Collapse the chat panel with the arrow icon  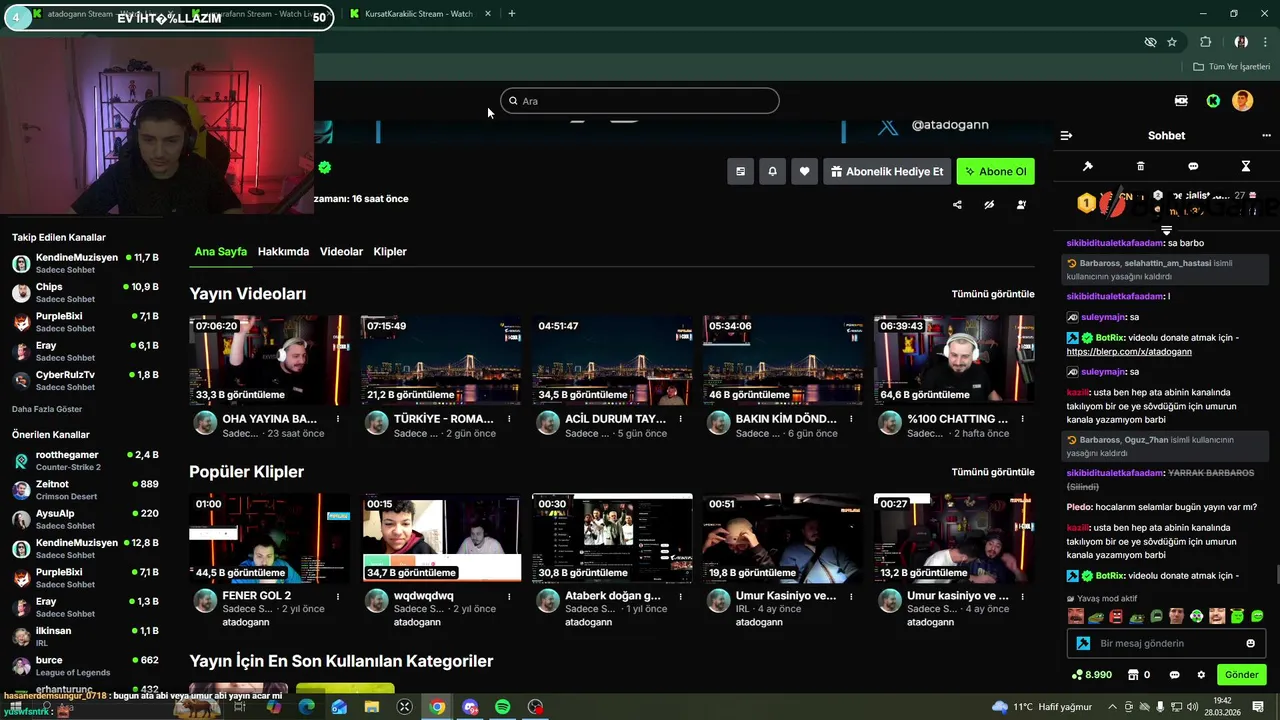[1066, 136]
